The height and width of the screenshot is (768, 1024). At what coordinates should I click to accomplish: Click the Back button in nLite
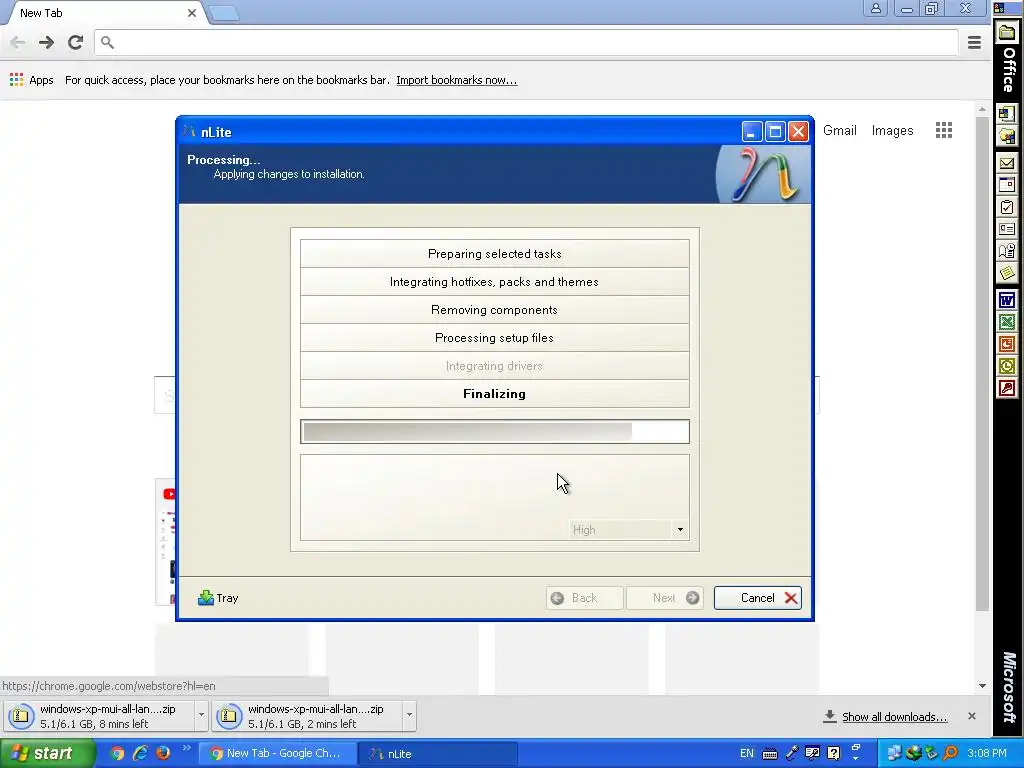[584, 598]
